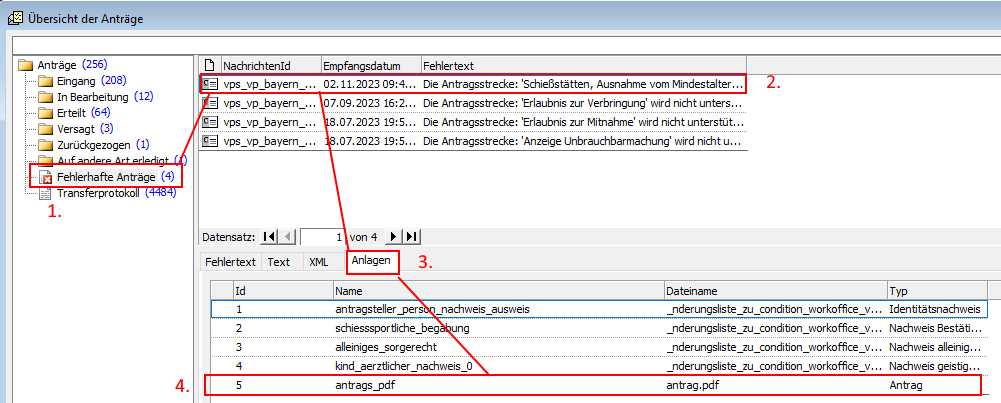Go to first record navigation button
This screenshot has height=403, width=1001.
tap(269, 236)
